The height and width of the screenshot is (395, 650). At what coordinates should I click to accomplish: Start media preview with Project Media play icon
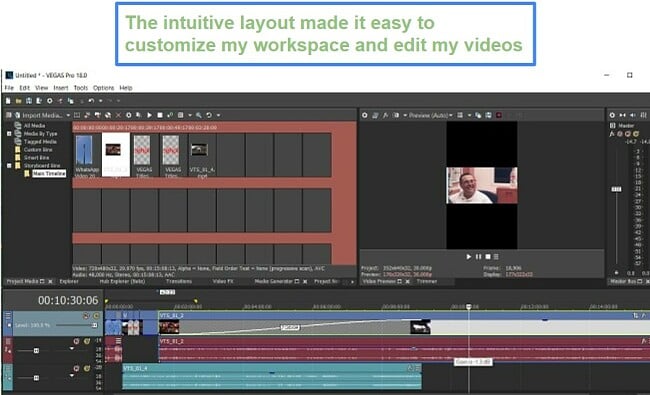149,115
